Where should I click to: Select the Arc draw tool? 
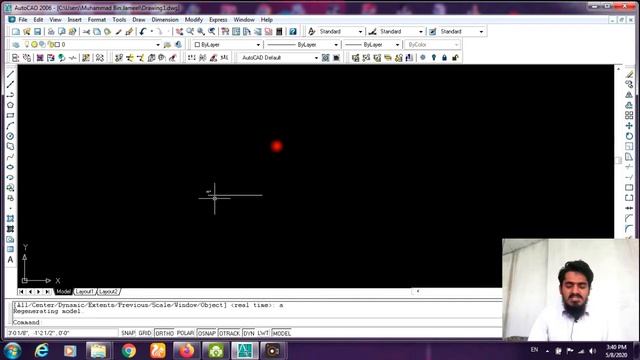[10, 126]
